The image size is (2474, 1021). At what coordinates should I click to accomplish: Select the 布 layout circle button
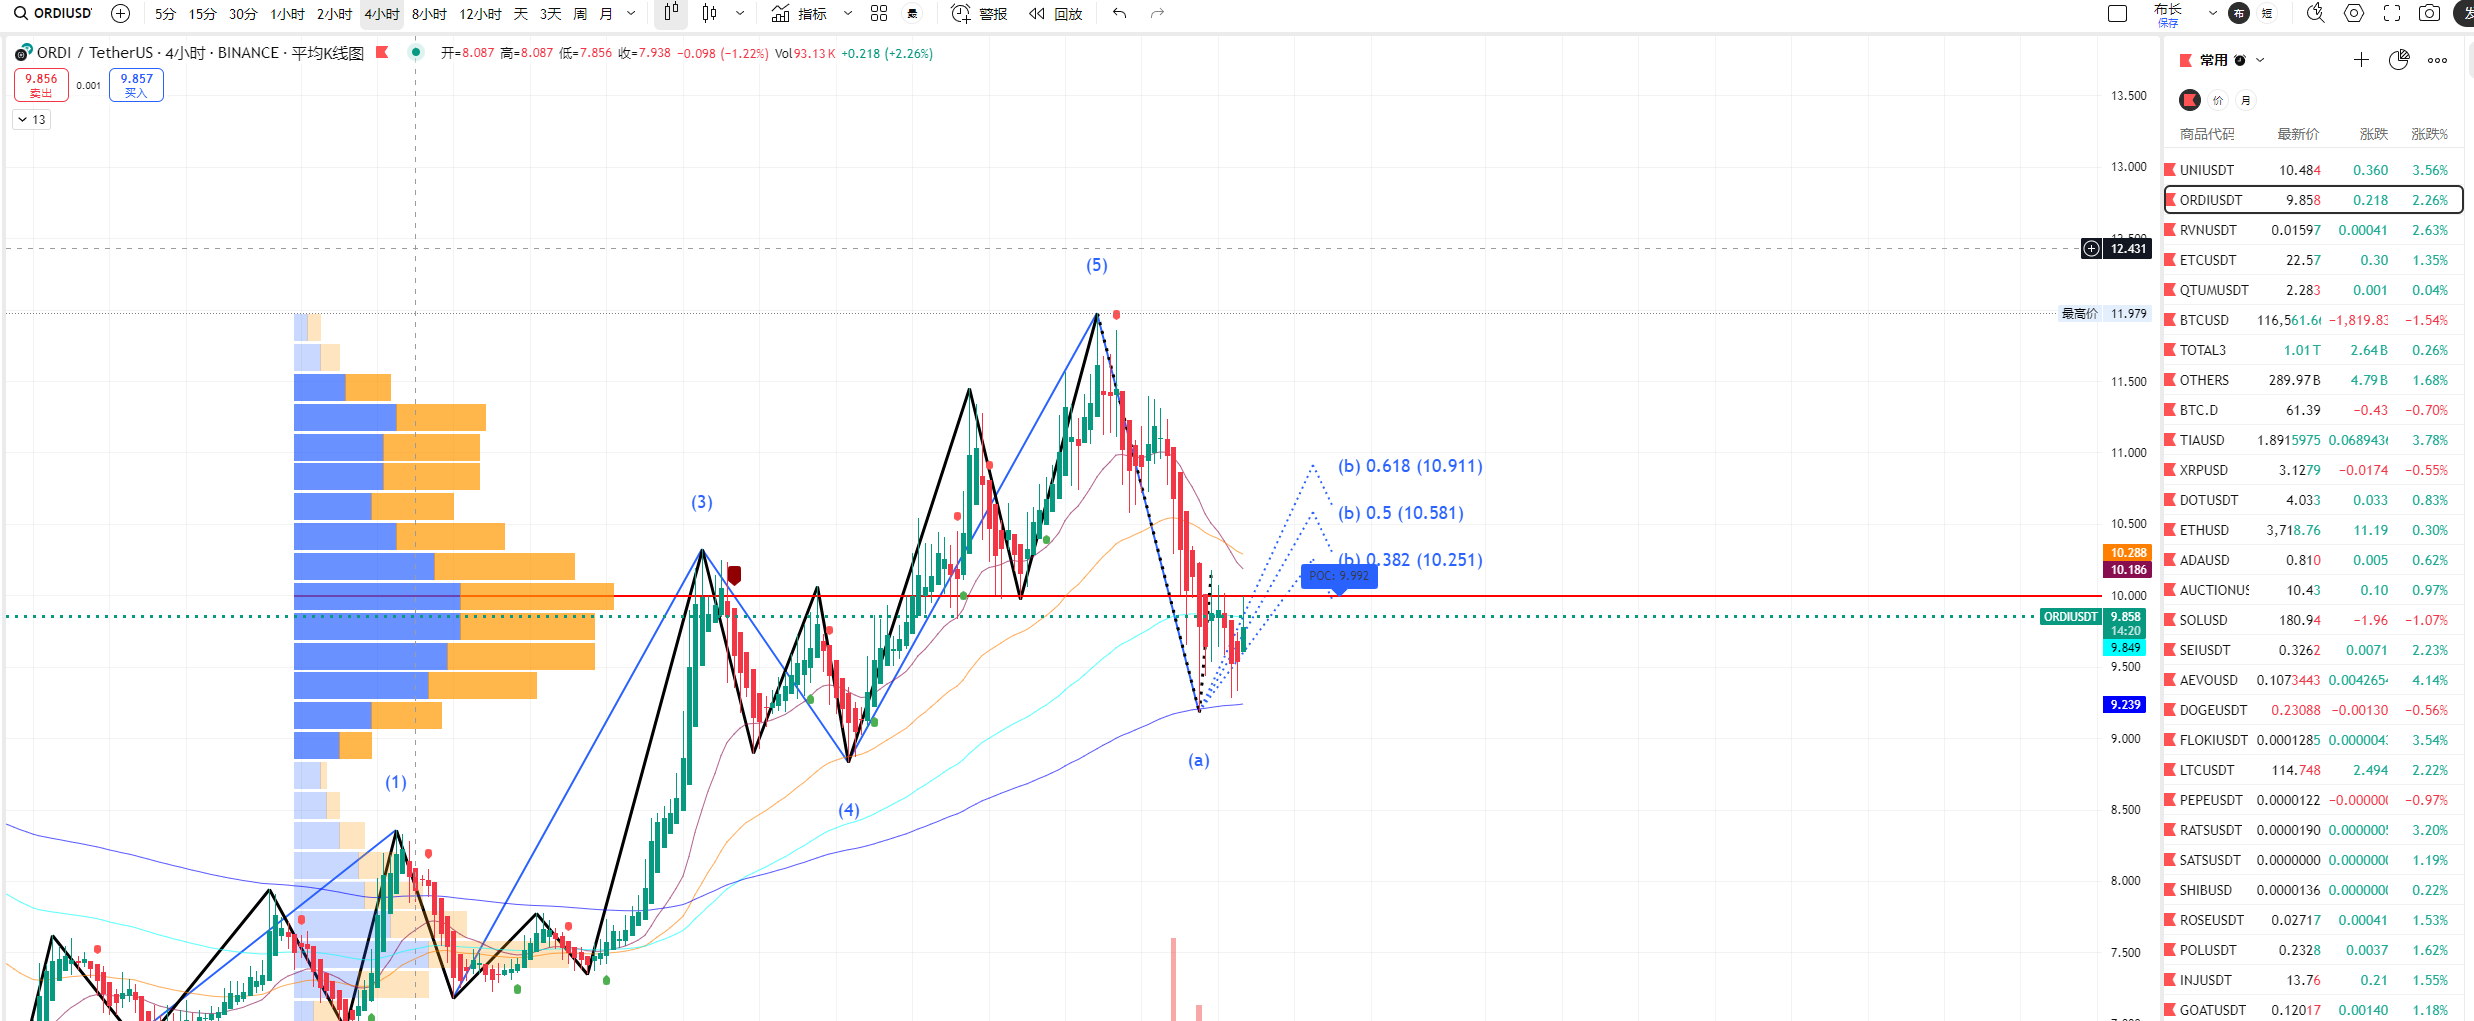point(2239,13)
